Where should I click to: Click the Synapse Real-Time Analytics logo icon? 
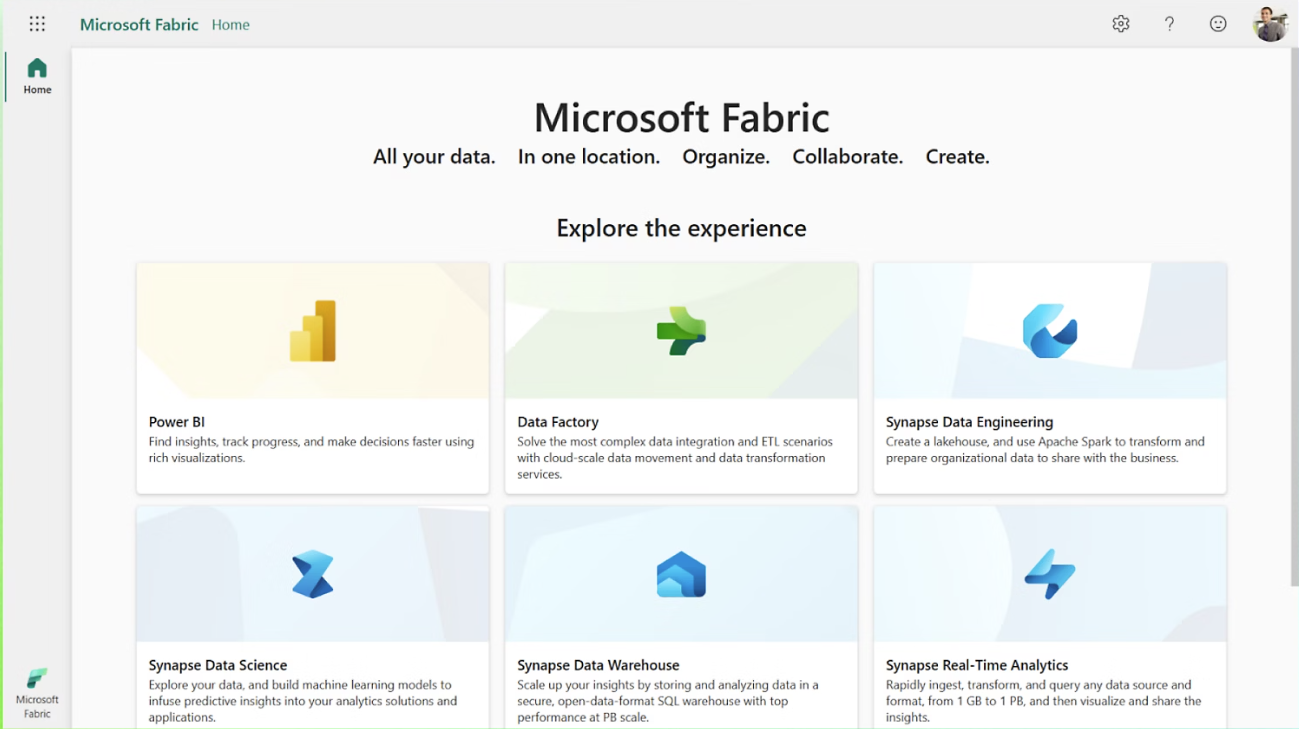(x=1050, y=574)
